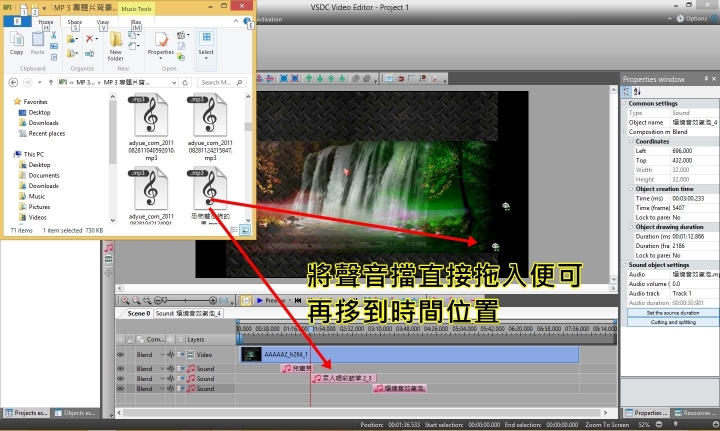Click the Rename icon in Explorer ribbon
The height and width of the screenshot is (431, 720).
click(x=90, y=54)
